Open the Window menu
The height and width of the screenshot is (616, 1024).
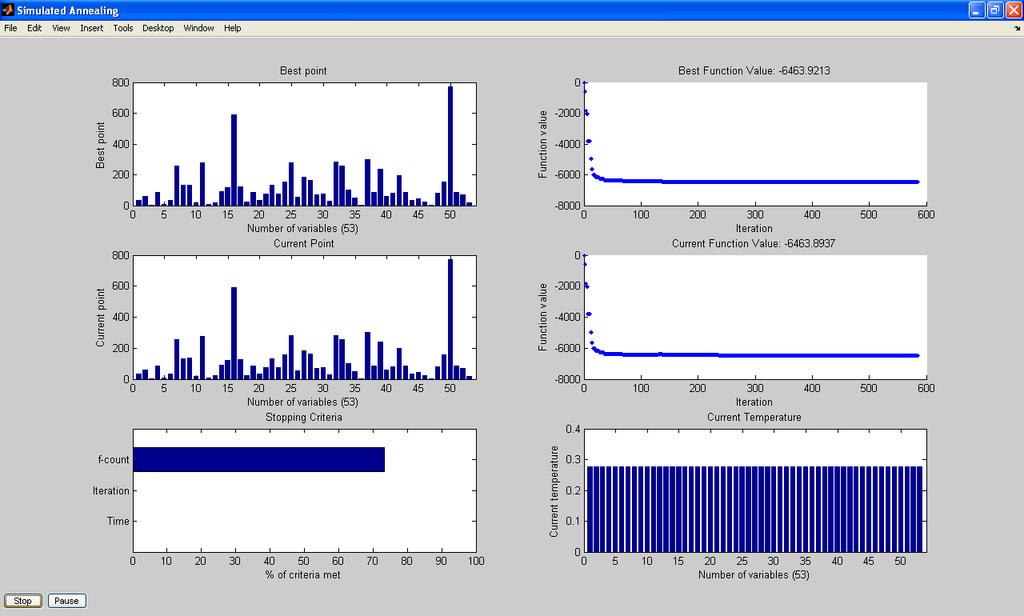tap(199, 28)
